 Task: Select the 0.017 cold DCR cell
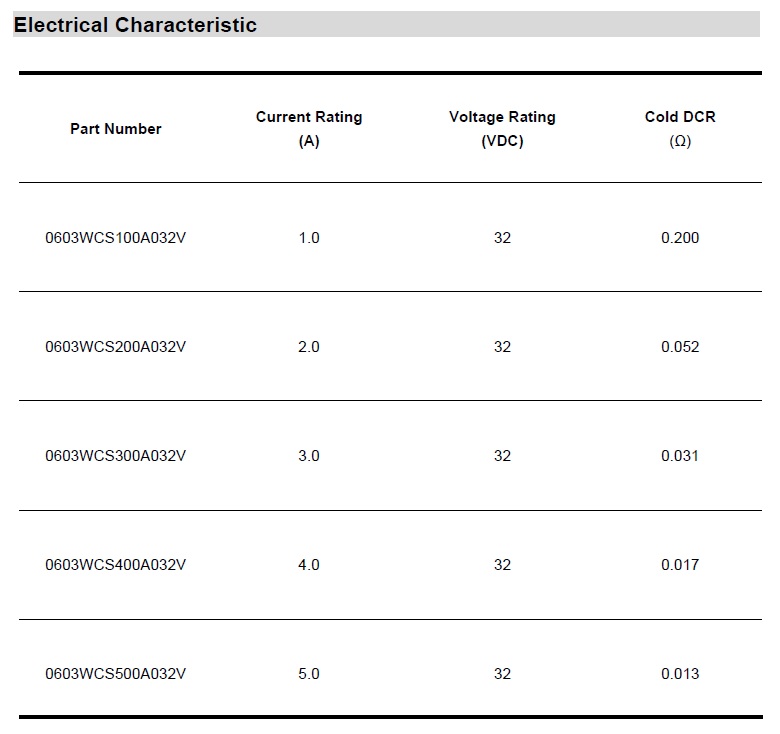680,565
